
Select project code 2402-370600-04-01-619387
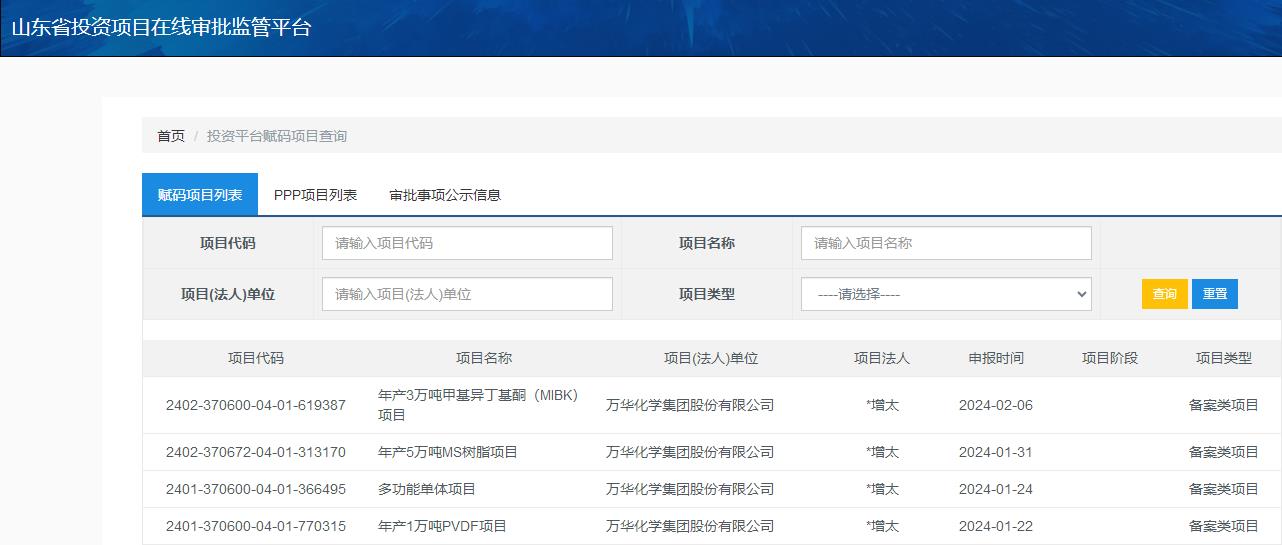click(256, 405)
